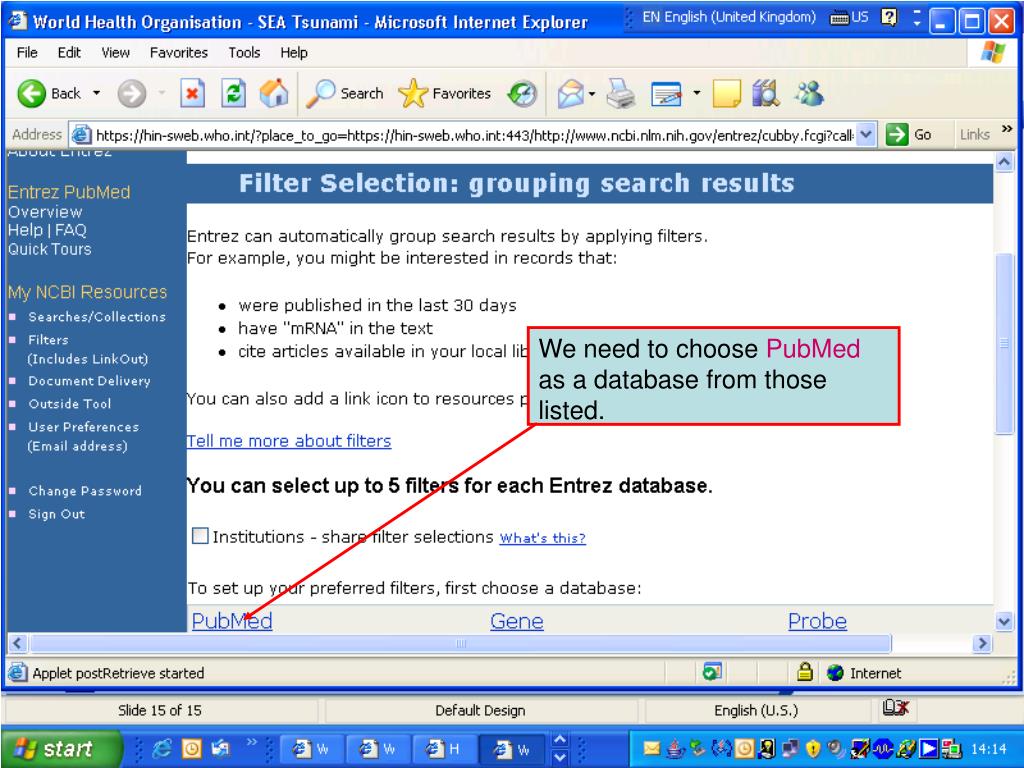Open the FAQ sidebar link
The height and width of the screenshot is (768, 1024).
(x=71, y=230)
